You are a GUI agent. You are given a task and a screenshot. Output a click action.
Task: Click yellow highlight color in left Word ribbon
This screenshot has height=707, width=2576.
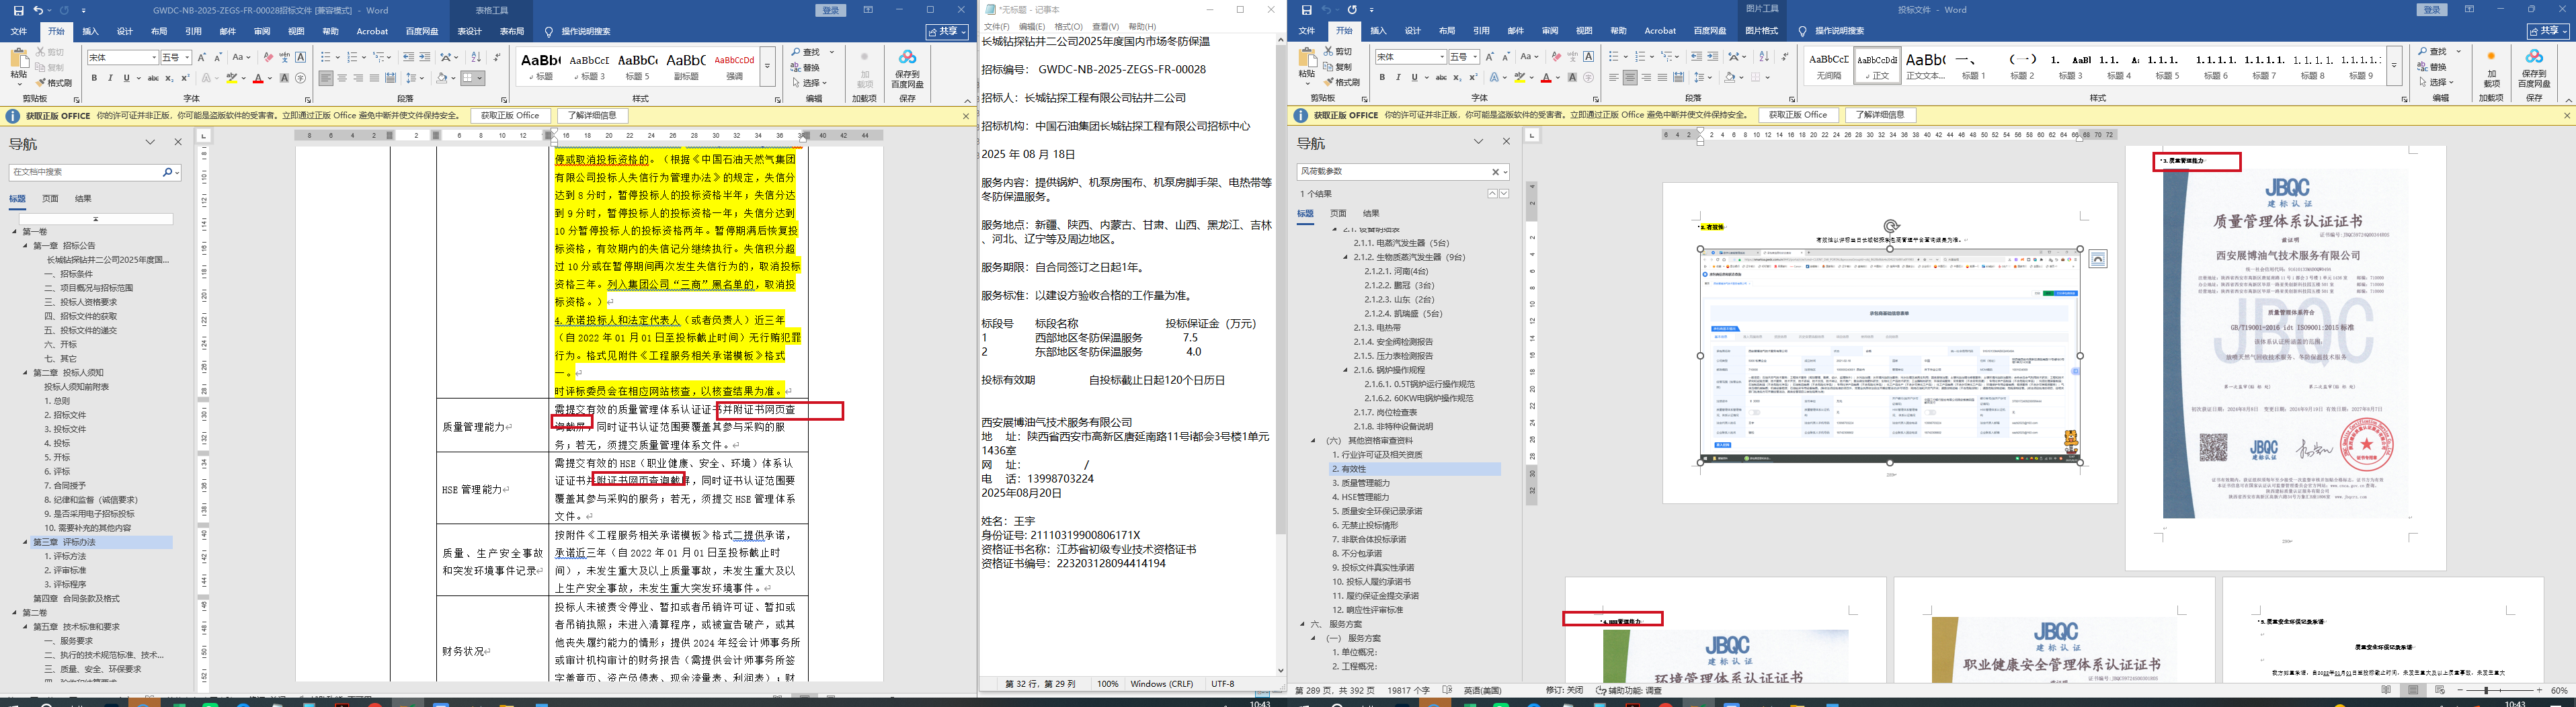point(231,78)
